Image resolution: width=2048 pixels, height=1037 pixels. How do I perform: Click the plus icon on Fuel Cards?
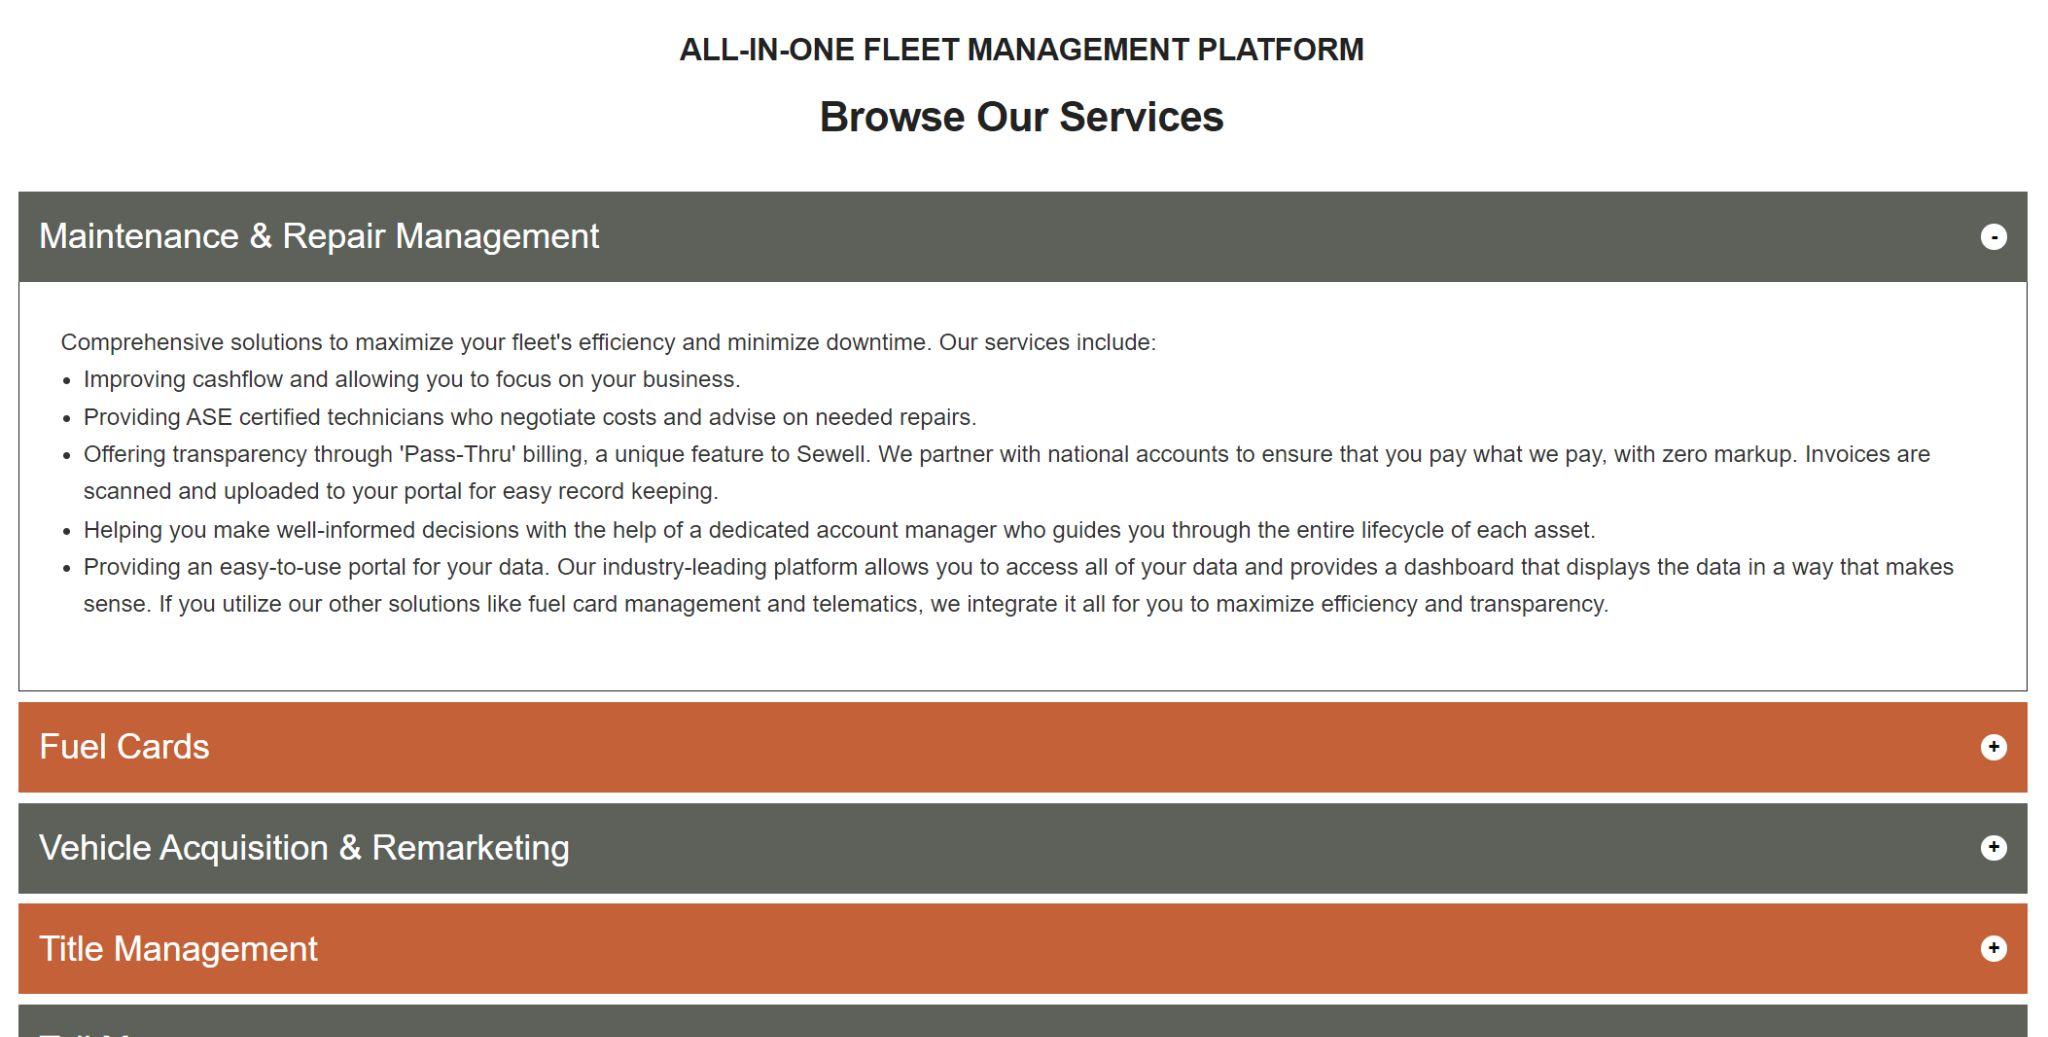point(1993,747)
